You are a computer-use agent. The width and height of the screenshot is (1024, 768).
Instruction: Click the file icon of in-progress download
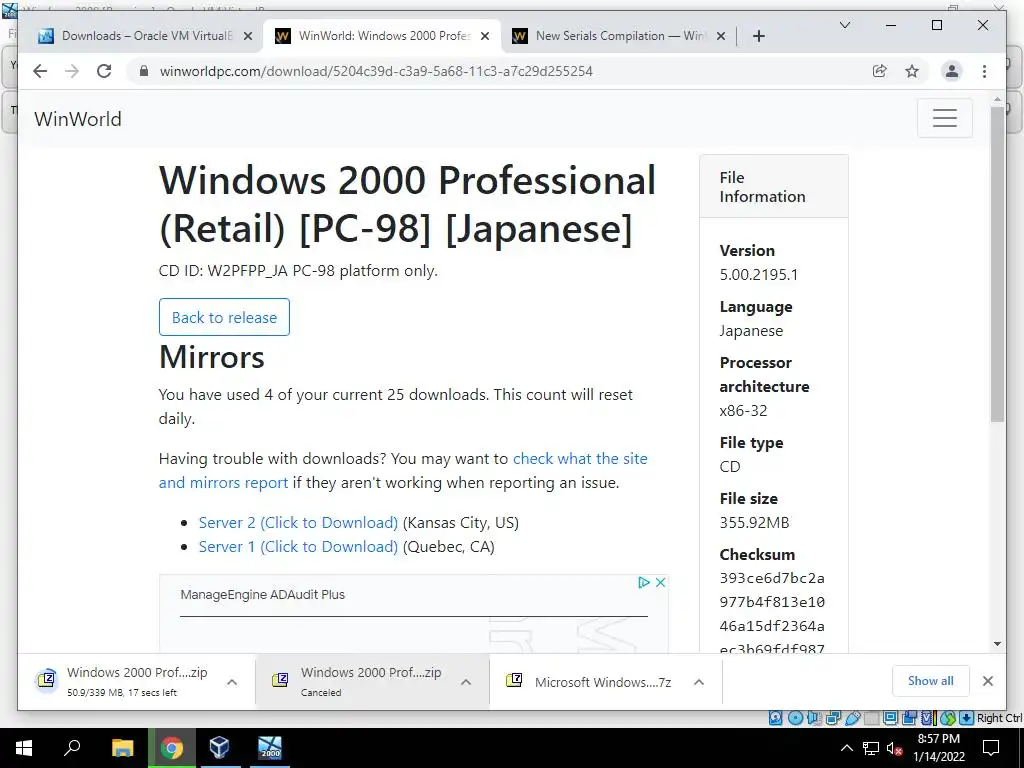[46, 680]
